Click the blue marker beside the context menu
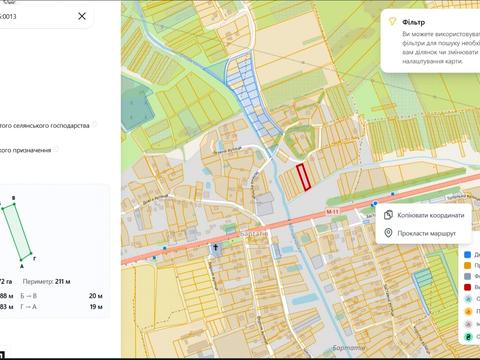The width and height of the screenshot is (480, 360). tap(375, 203)
